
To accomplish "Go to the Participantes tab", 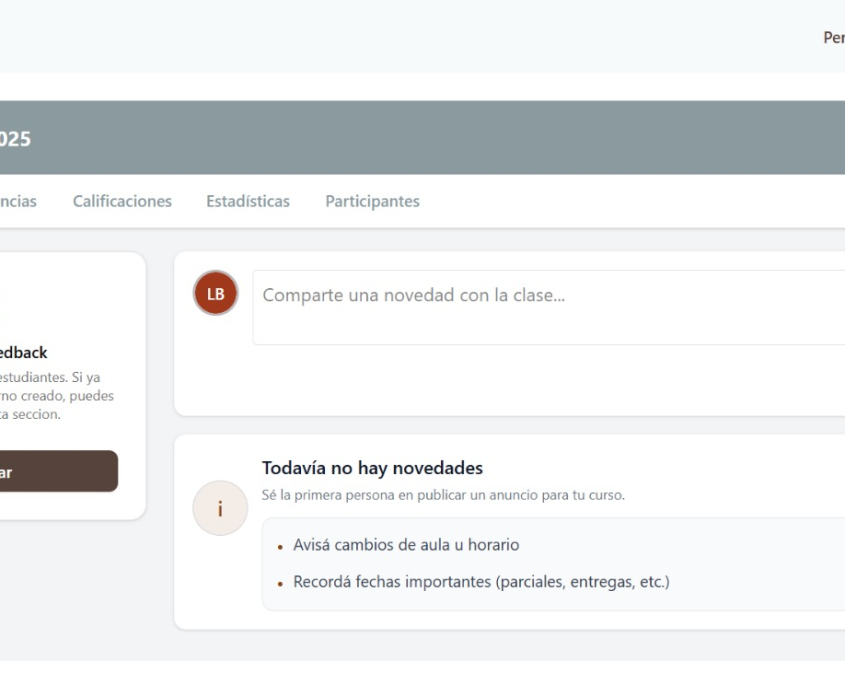I will pos(372,201).
